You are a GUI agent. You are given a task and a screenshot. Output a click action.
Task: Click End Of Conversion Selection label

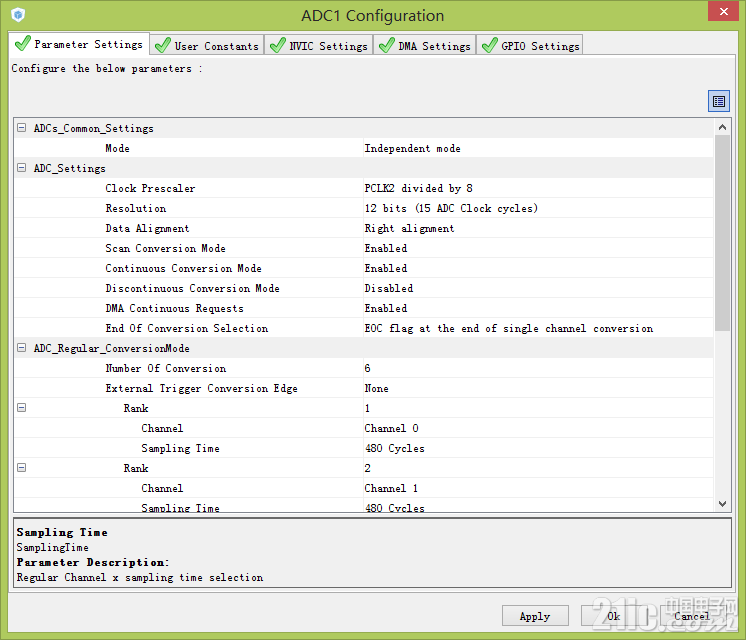186,328
